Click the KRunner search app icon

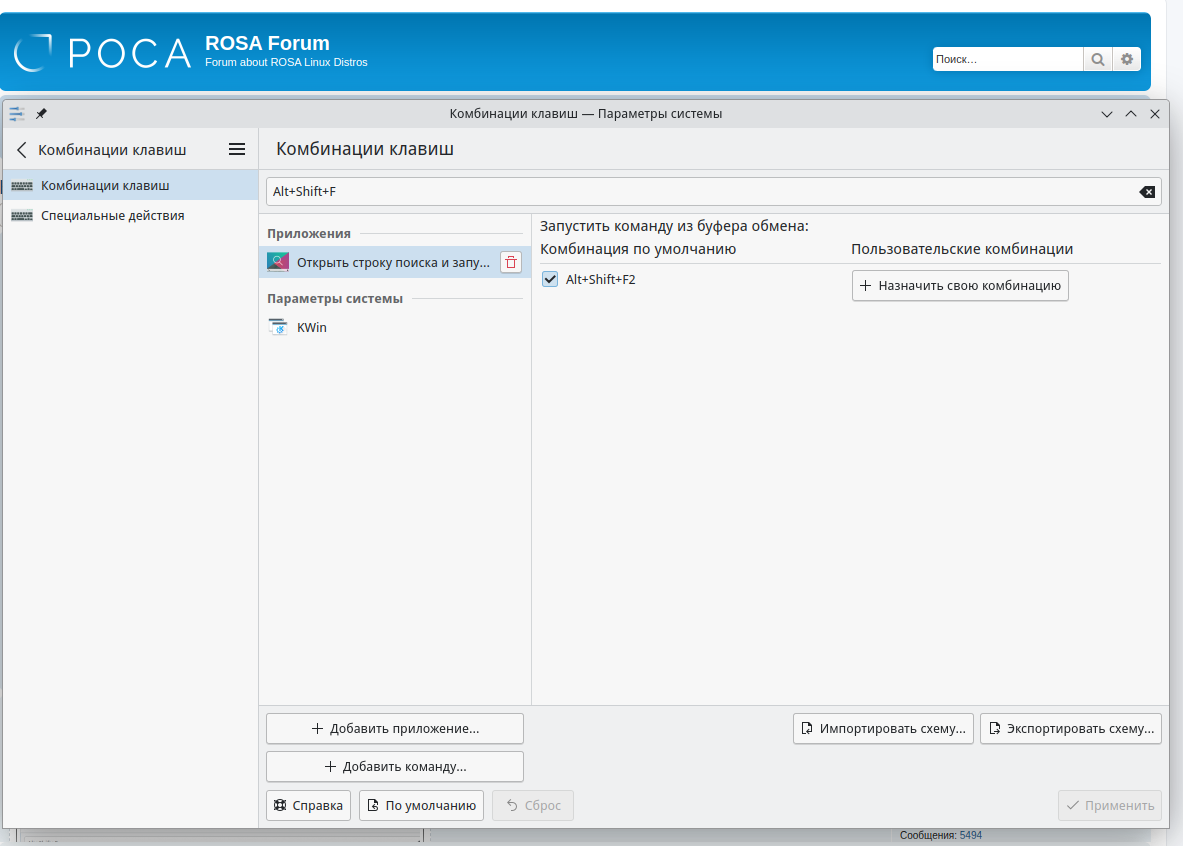click(x=278, y=262)
